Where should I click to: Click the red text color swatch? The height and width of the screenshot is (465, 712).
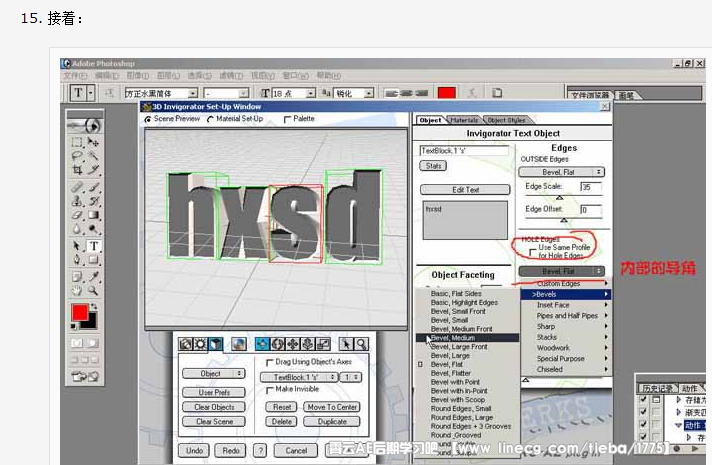pyautogui.click(x=447, y=93)
